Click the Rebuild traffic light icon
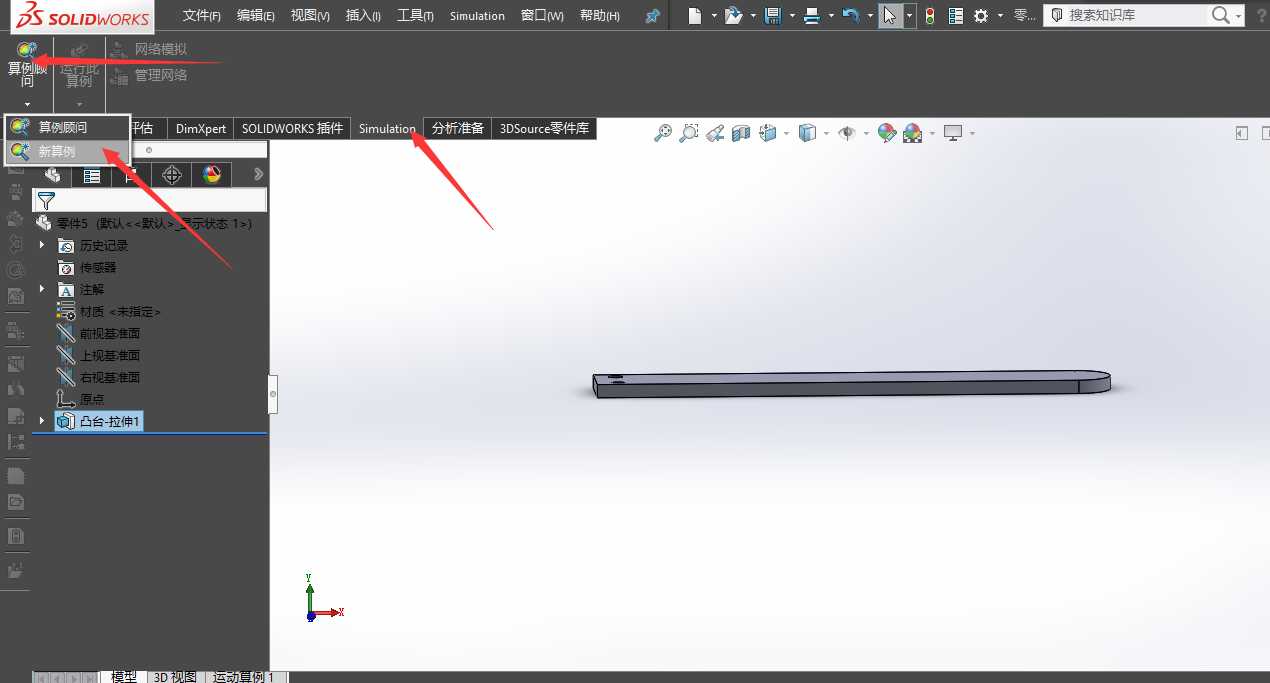Screen dimensions: 1270x683 (x=930, y=16)
